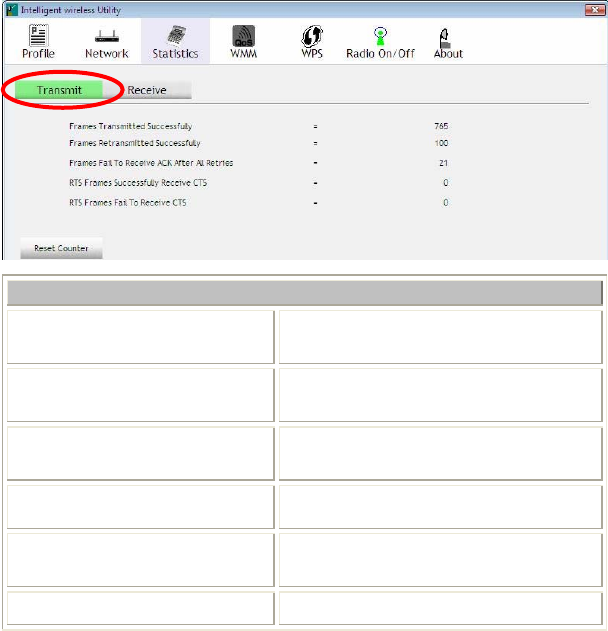The image size is (608, 631).
Task: Open the About icon
Action: (445, 38)
